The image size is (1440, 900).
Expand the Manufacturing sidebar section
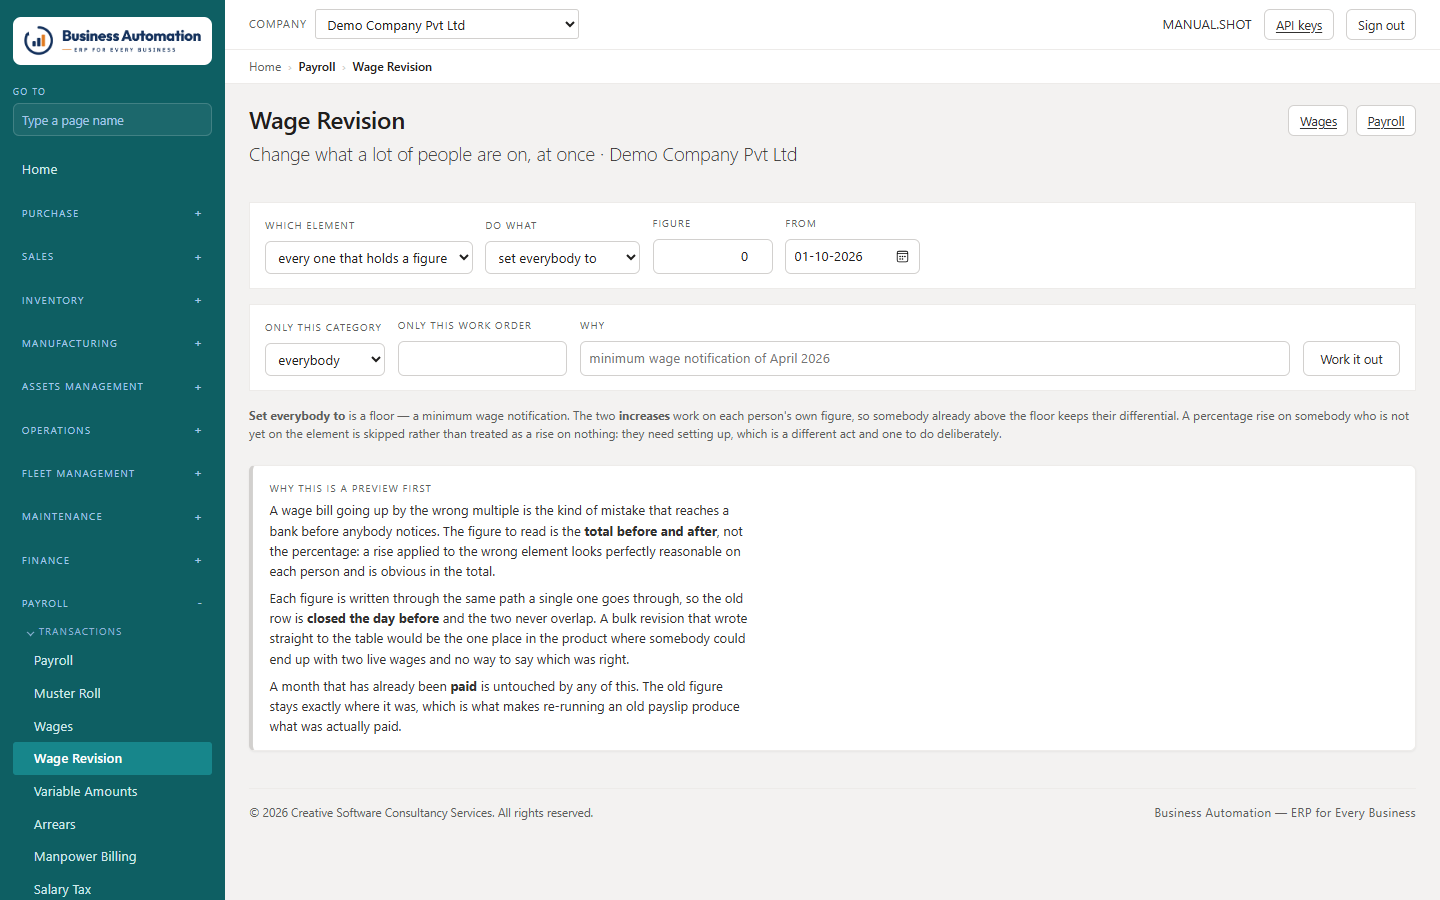[112, 344]
